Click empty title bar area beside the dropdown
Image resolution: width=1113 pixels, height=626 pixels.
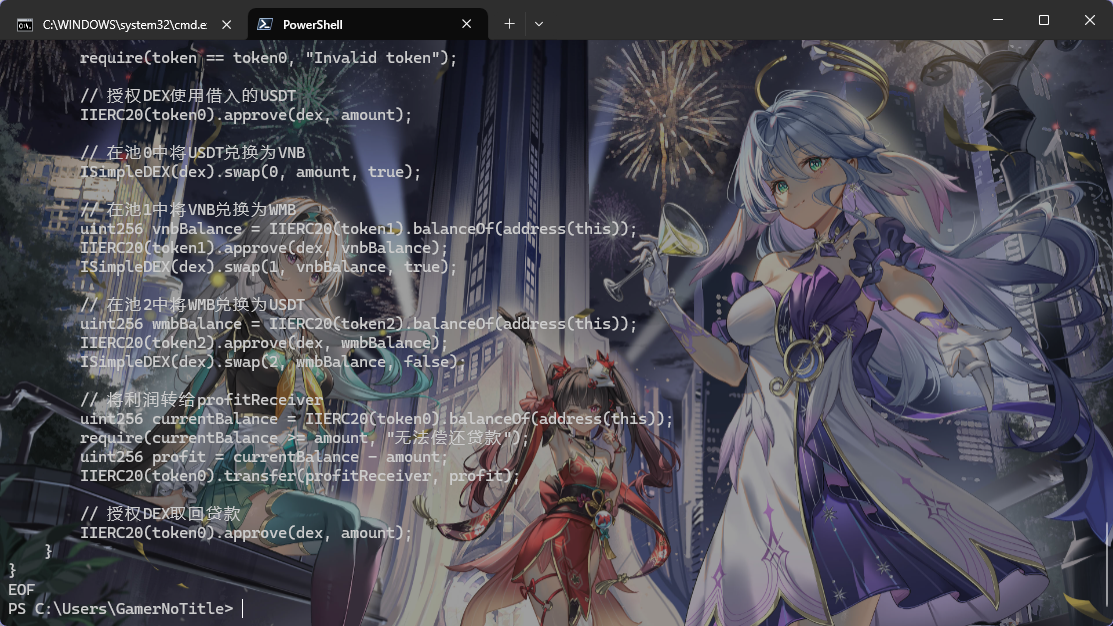pos(750,20)
